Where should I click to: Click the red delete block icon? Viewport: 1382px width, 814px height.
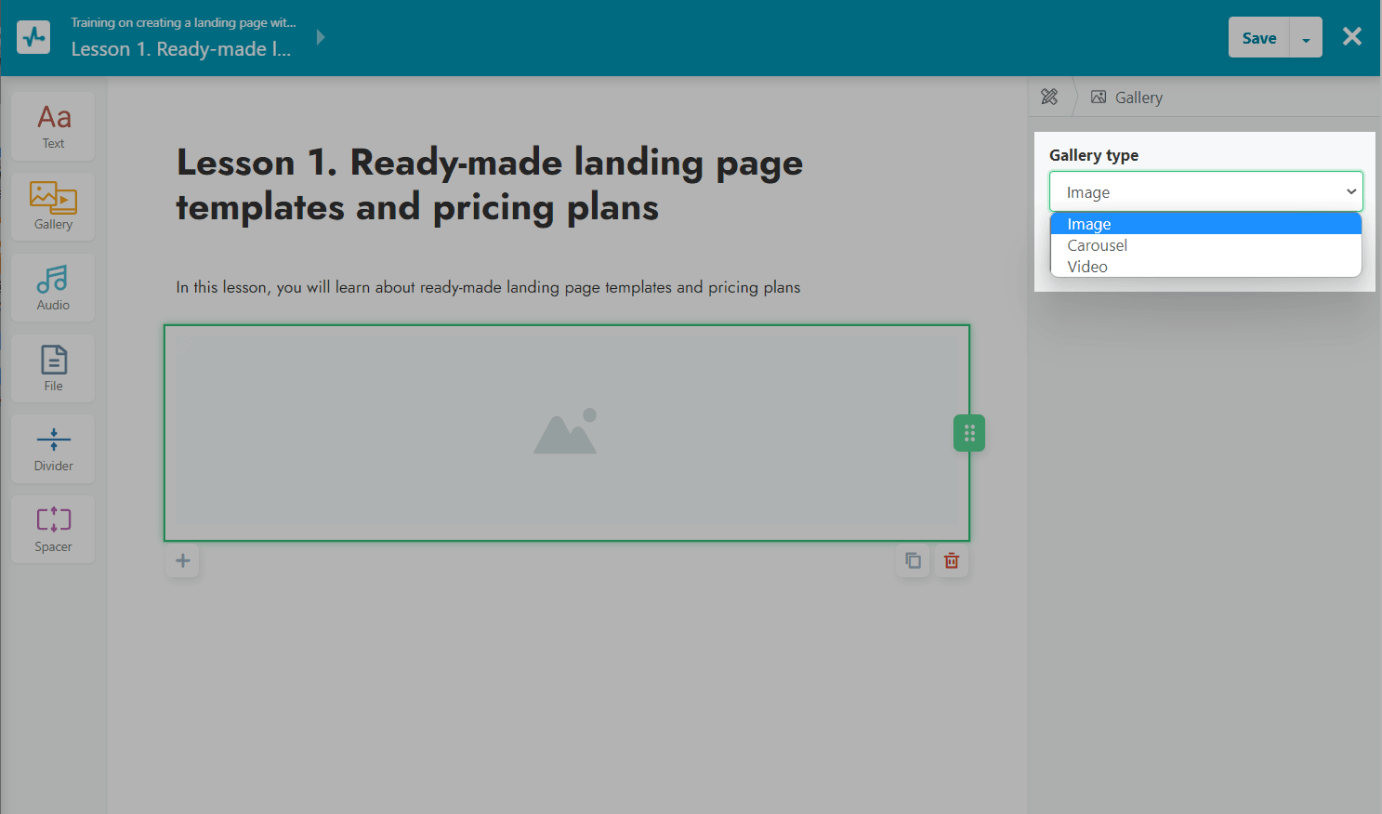(951, 561)
